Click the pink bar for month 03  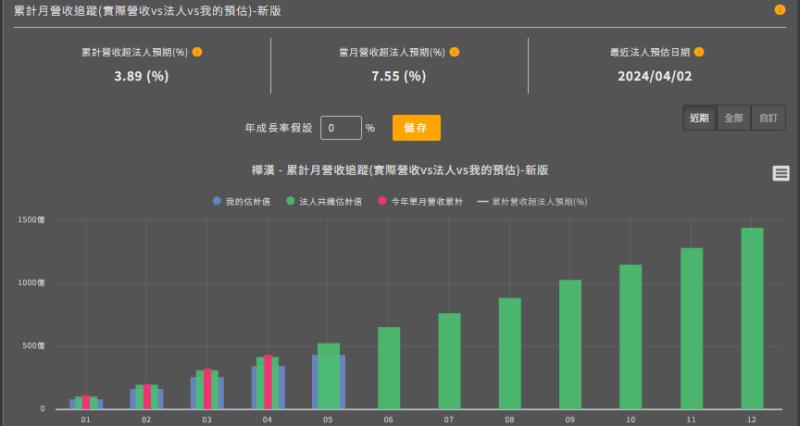click(x=207, y=389)
